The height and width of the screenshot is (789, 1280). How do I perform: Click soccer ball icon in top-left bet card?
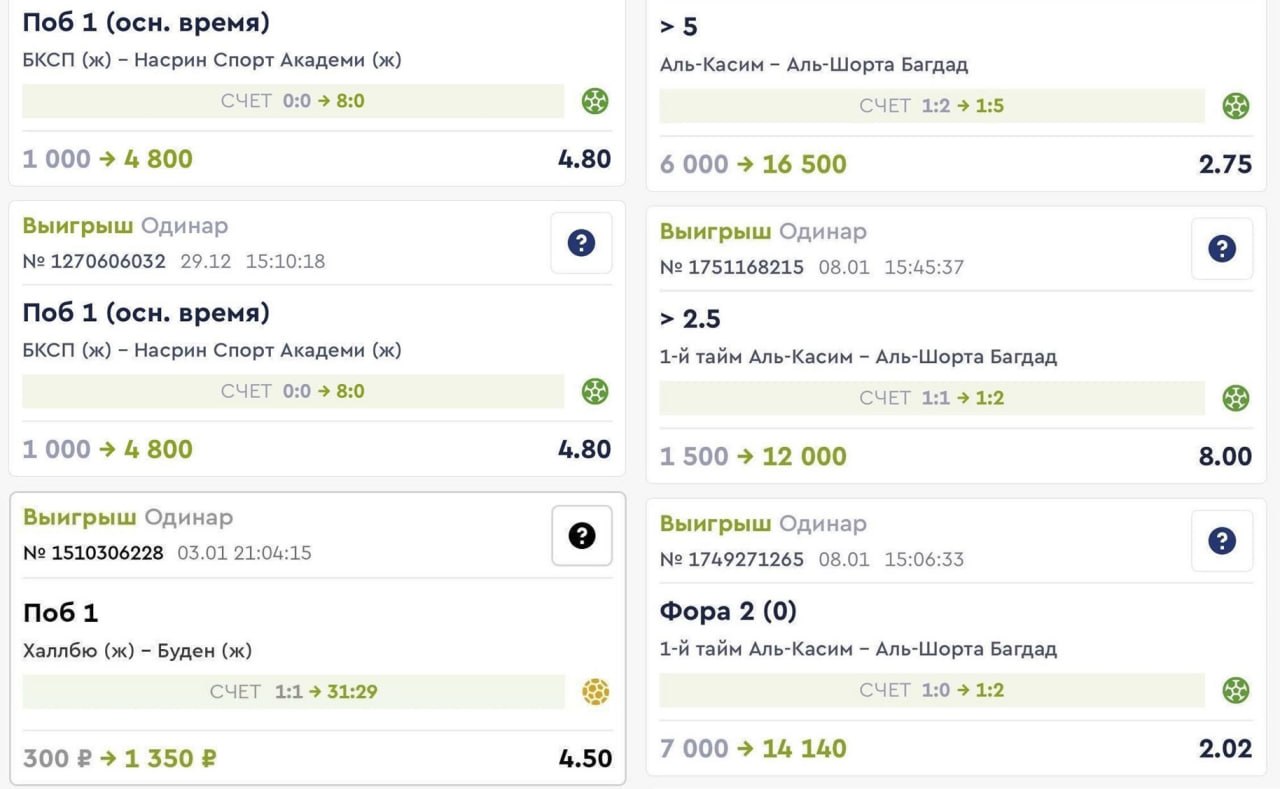point(595,101)
